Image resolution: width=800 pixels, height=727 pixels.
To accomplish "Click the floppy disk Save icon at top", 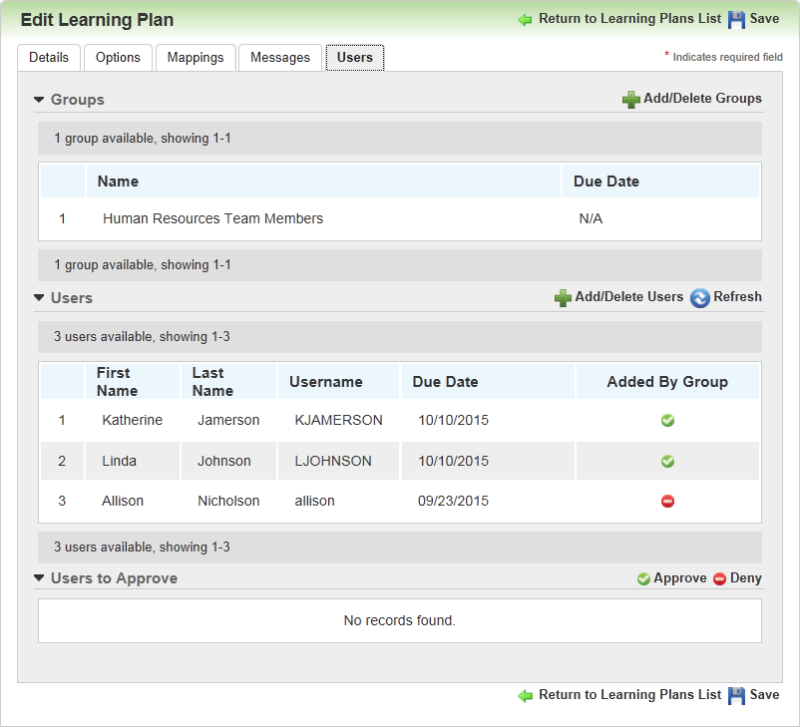I will (x=736, y=20).
